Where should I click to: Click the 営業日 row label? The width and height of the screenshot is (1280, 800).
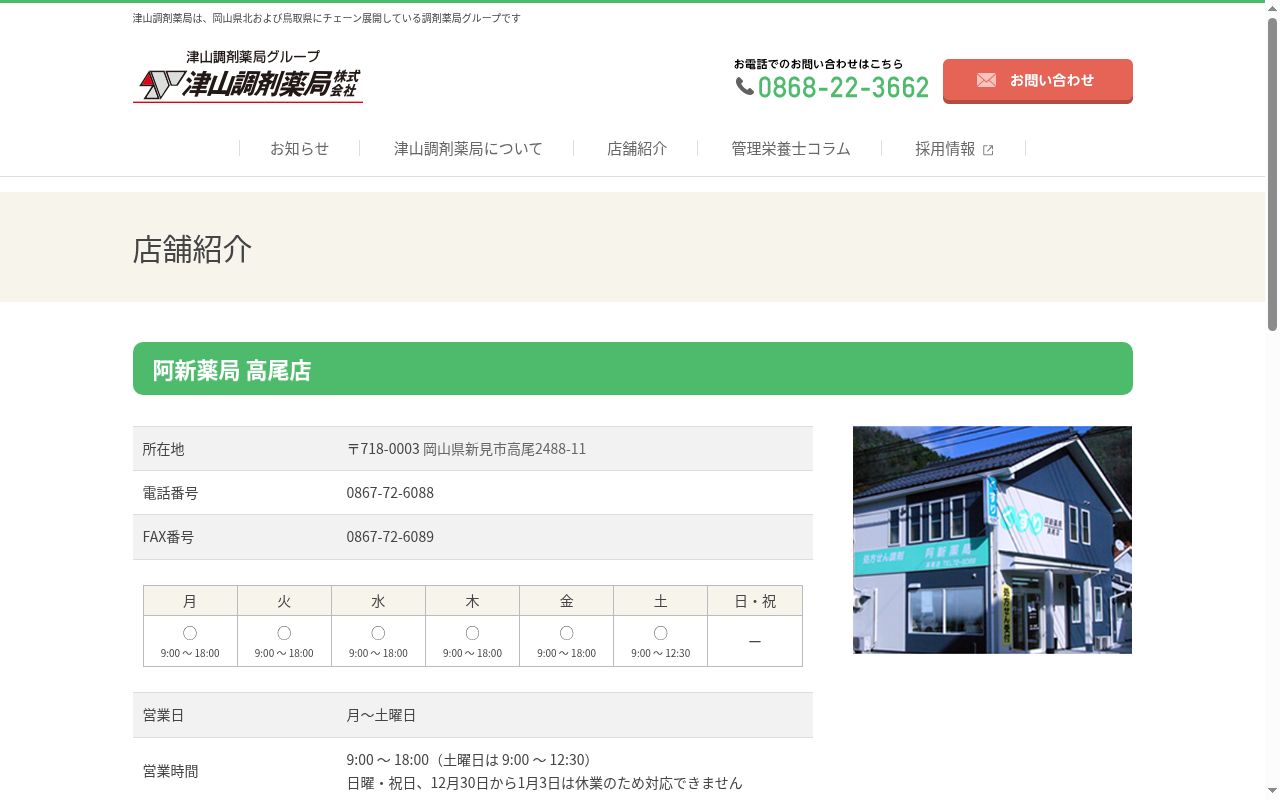[164, 715]
